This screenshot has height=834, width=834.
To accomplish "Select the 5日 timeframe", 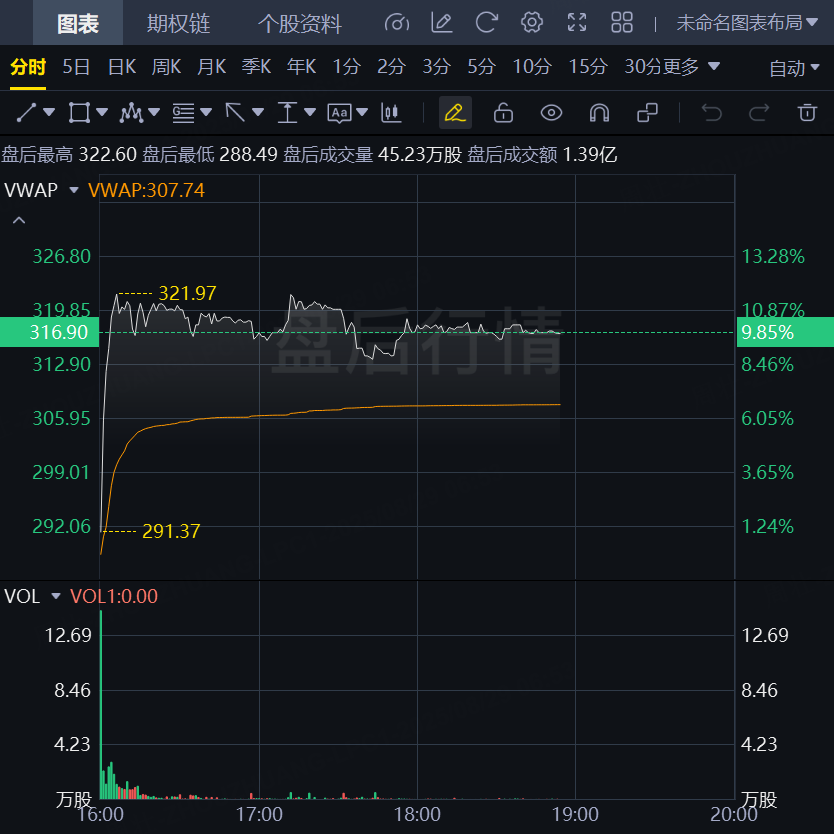I will (x=76, y=67).
